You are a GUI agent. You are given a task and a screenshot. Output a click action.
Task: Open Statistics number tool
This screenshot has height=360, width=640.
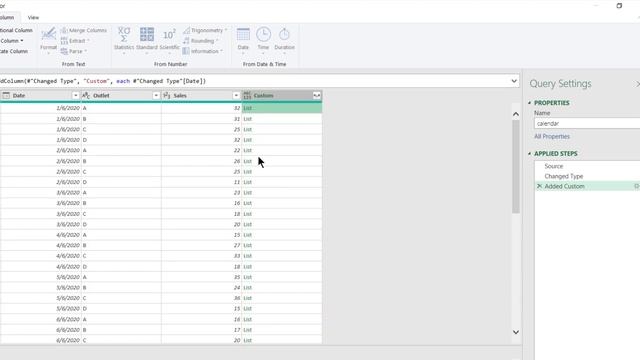point(124,39)
